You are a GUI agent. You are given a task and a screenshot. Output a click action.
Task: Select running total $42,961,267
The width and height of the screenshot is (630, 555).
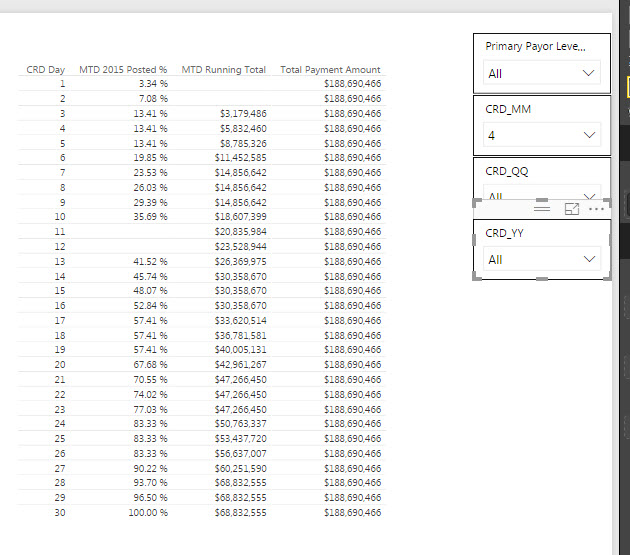[x=240, y=365]
